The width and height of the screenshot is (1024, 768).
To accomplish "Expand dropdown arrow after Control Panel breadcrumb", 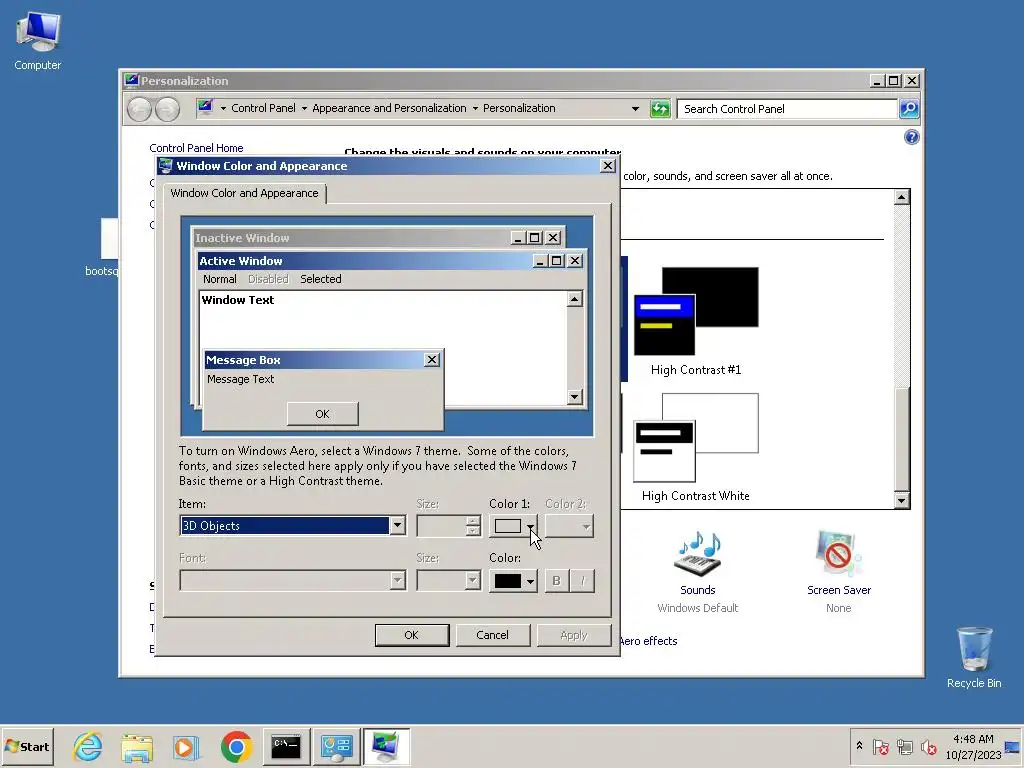I will (304, 109).
